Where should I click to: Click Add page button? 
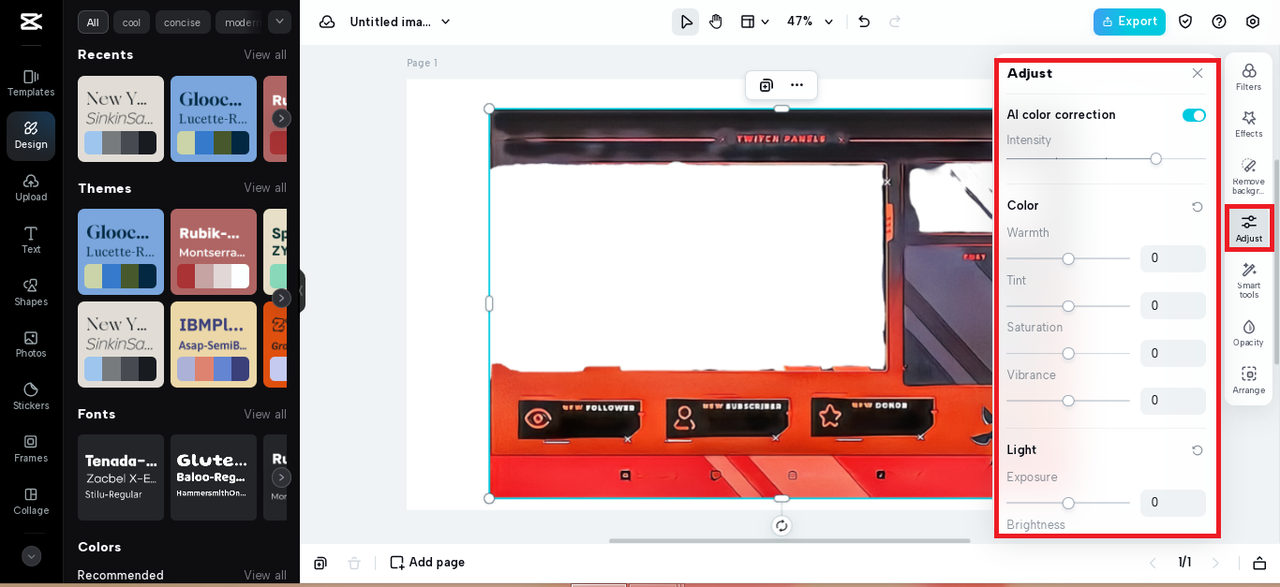coord(428,563)
